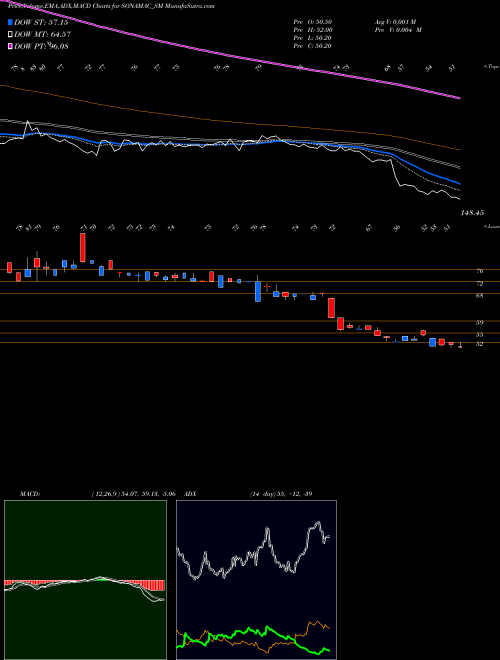The image size is (500, 660).
Task: Click the chart title mentioning SONAMAC_SM
Action: click(111, 6)
